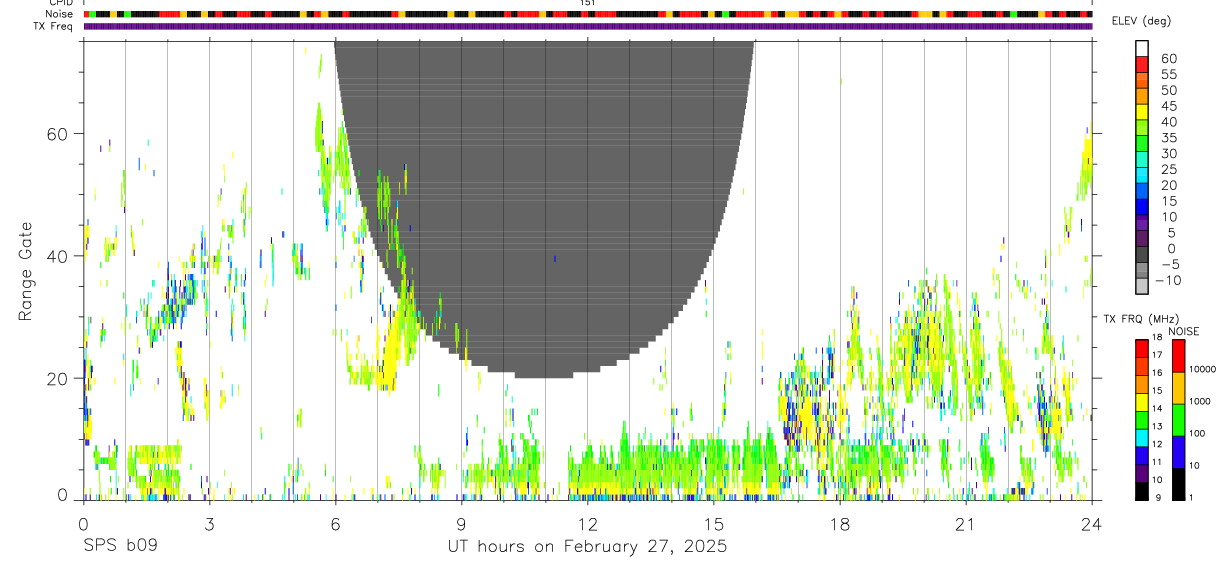Select the 3 hour tick on UT axis
This screenshot has height=567, width=1228.
pos(209,524)
